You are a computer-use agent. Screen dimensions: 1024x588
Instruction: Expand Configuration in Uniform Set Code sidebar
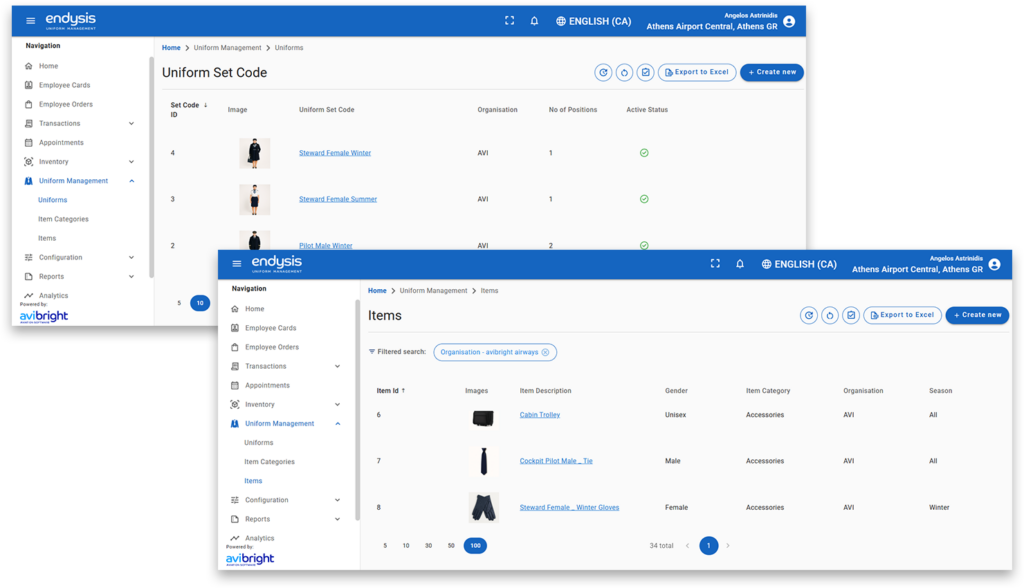(x=131, y=257)
